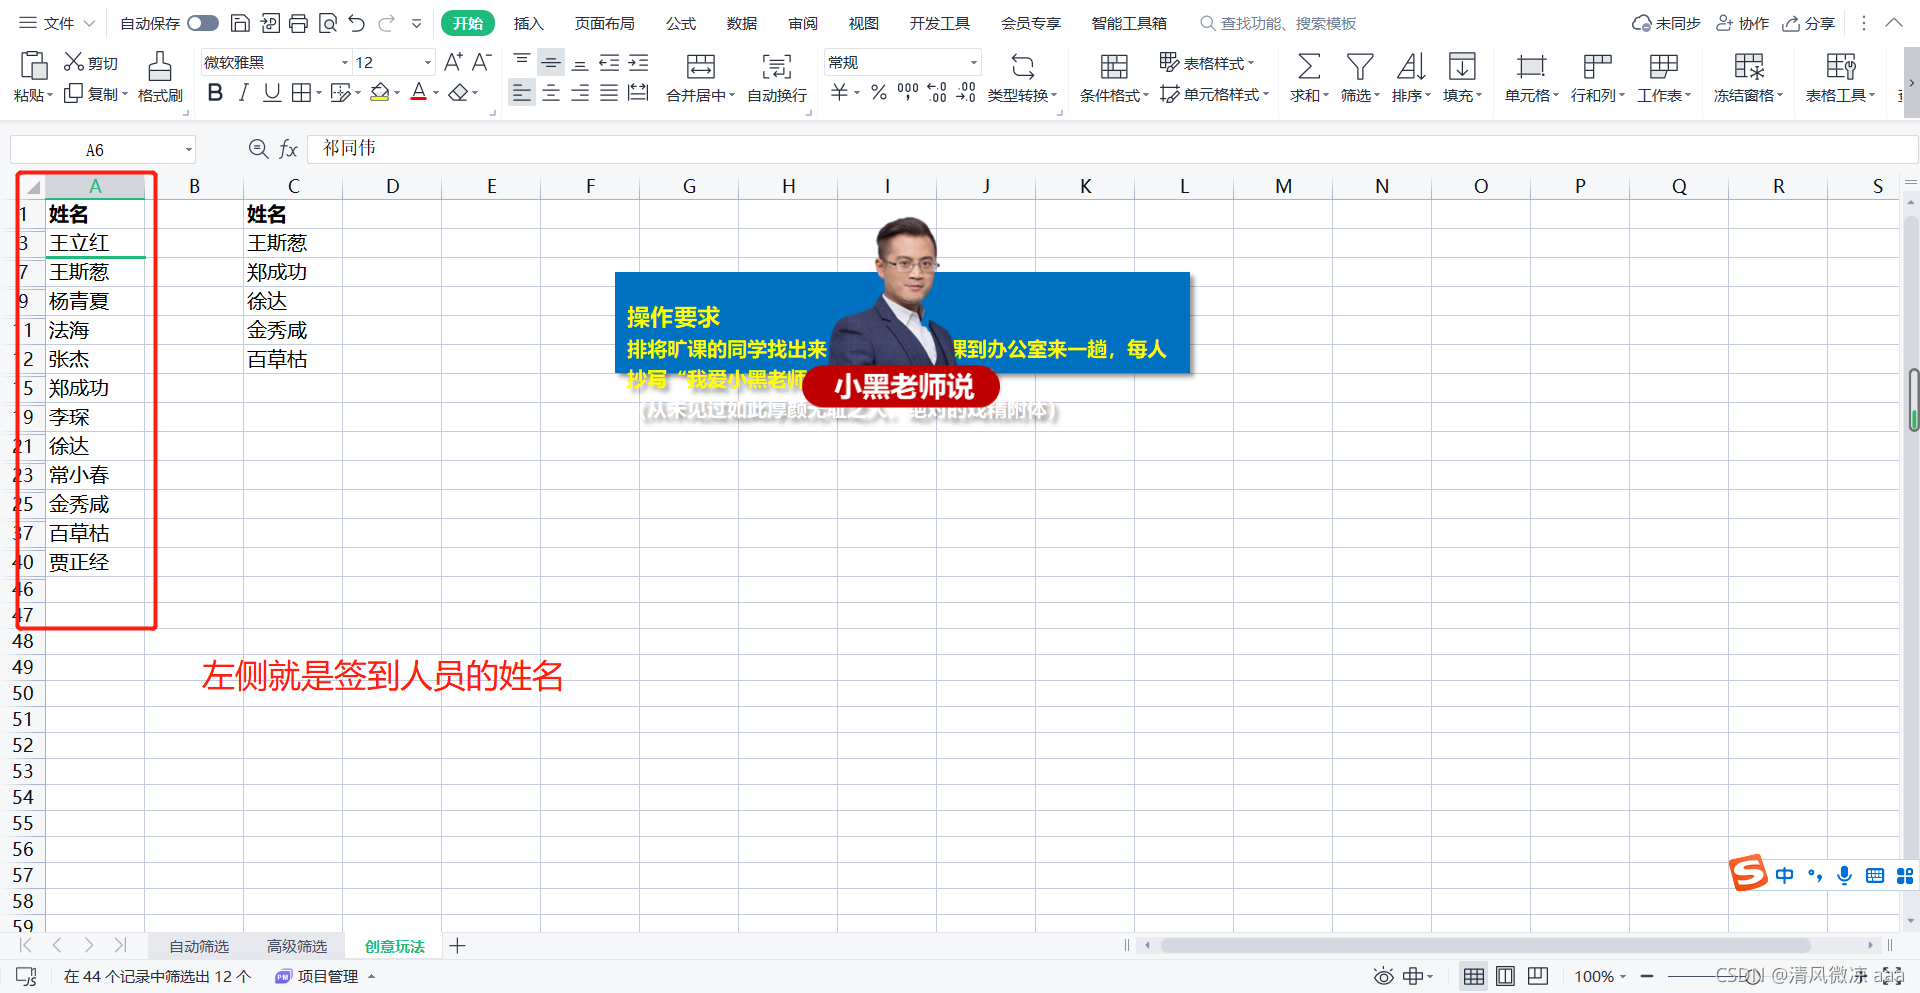
Task: Select cell containing 王立红
Action: tap(95, 243)
